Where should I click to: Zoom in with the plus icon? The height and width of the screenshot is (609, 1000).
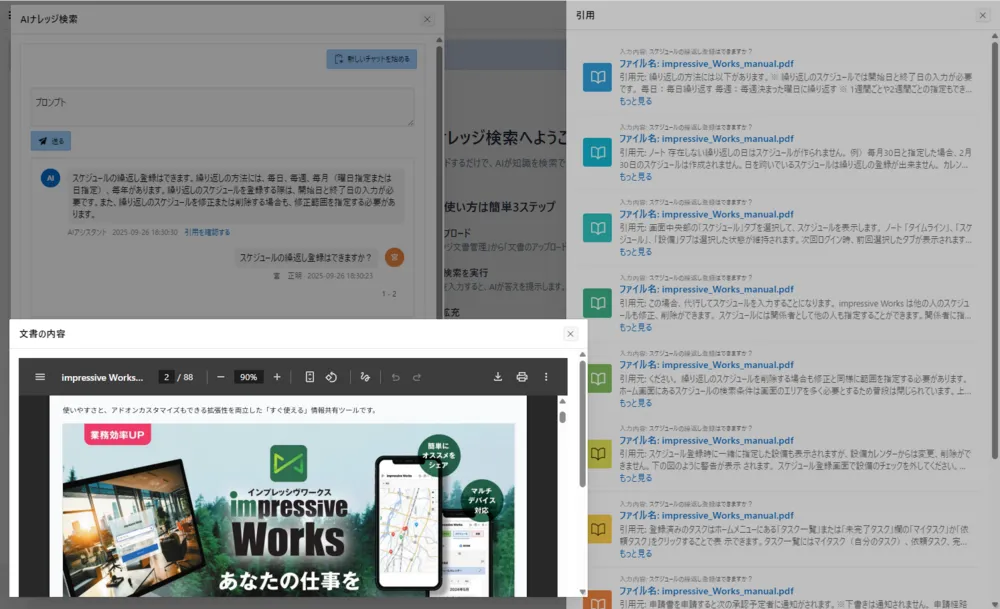(277, 376)
